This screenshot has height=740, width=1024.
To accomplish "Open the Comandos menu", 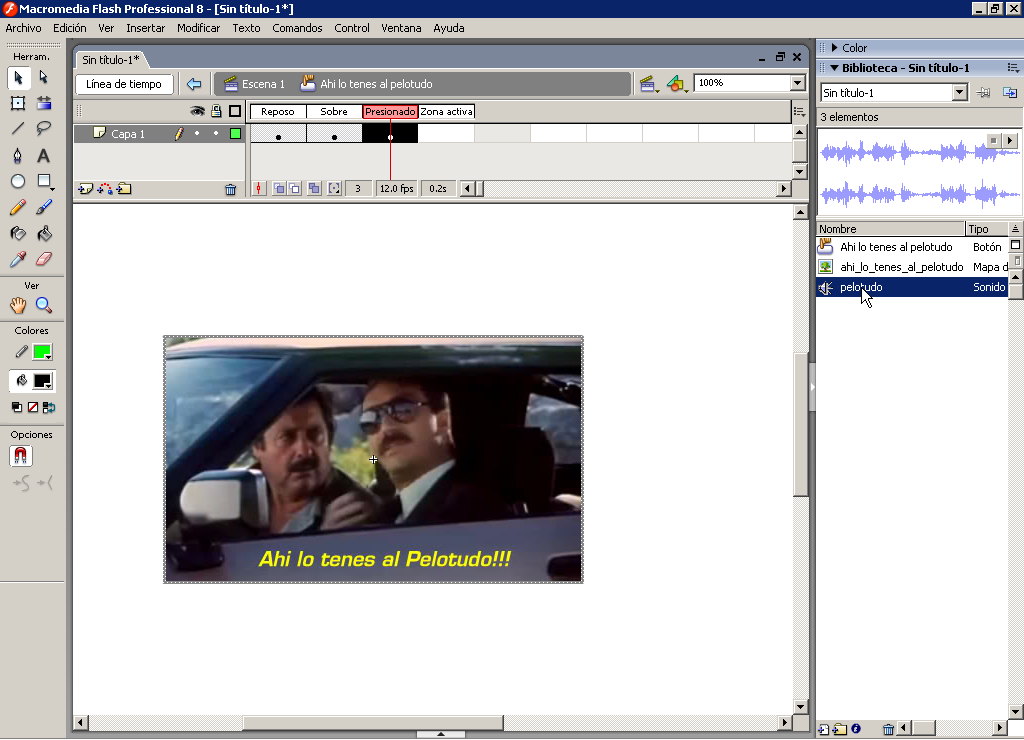I will tap(297, 28).
